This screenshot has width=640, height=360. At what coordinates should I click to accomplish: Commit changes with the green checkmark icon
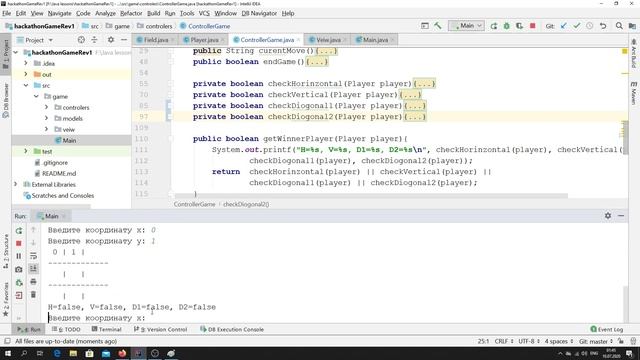coord(577,26)
